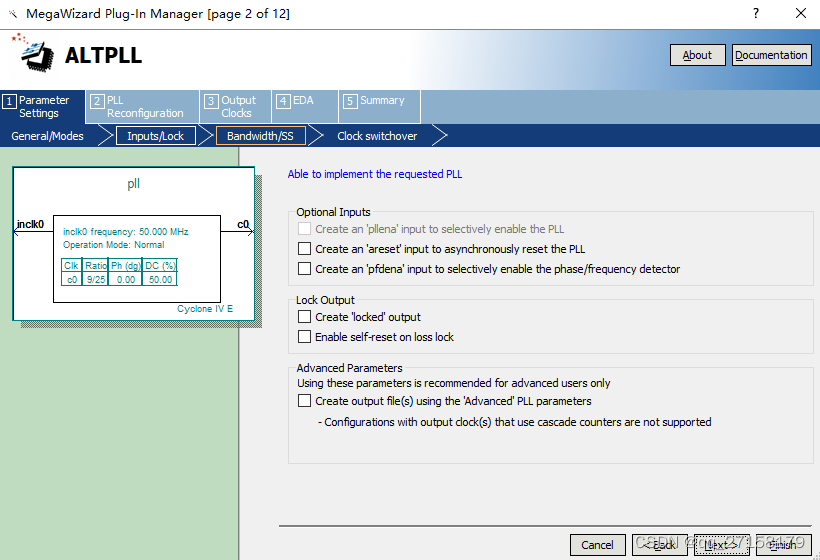Click the 9/25 ratio table cell

pos(96,280)
